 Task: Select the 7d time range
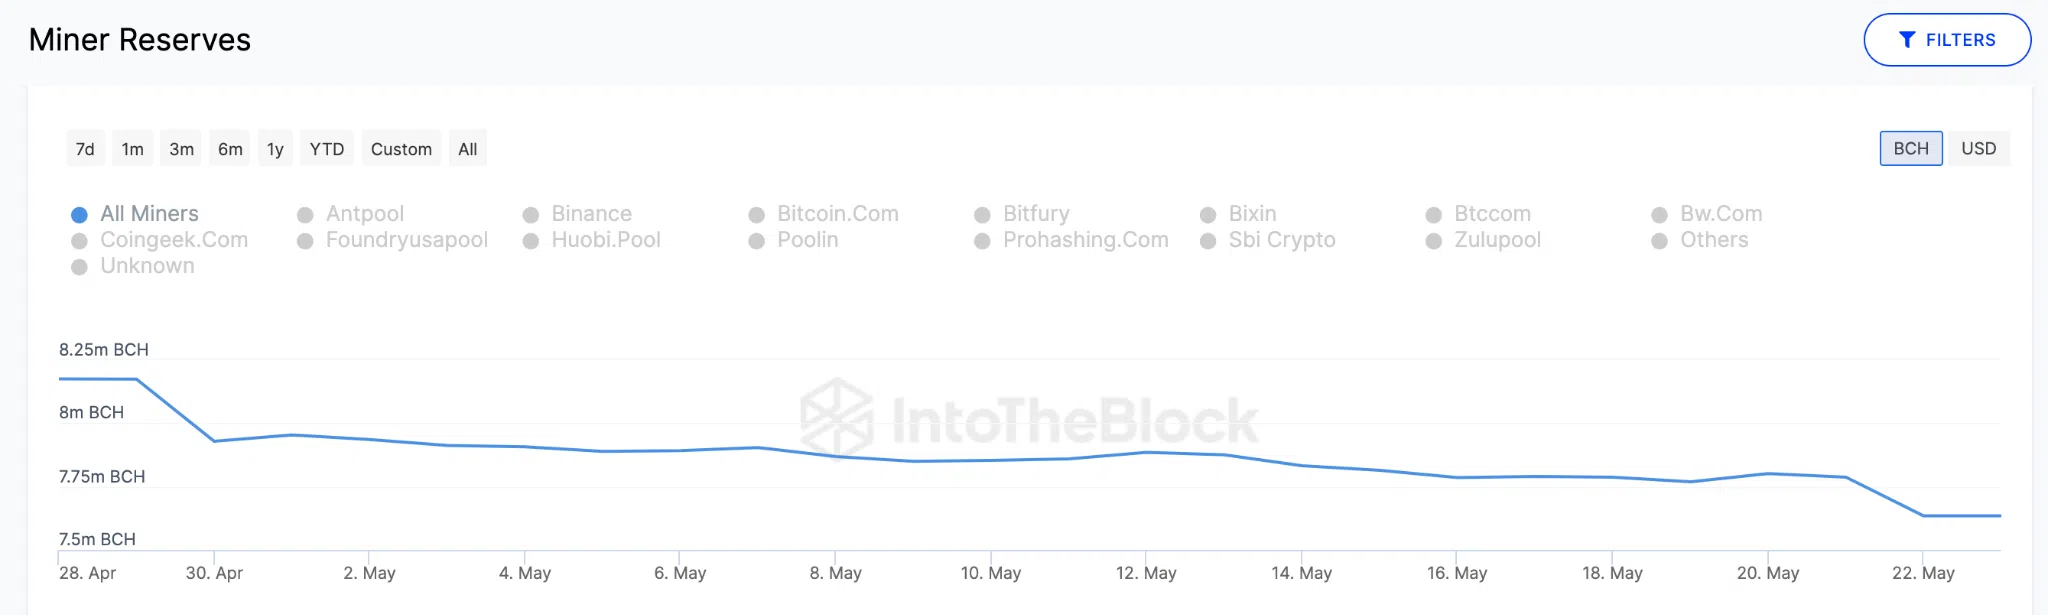[85, 149]
